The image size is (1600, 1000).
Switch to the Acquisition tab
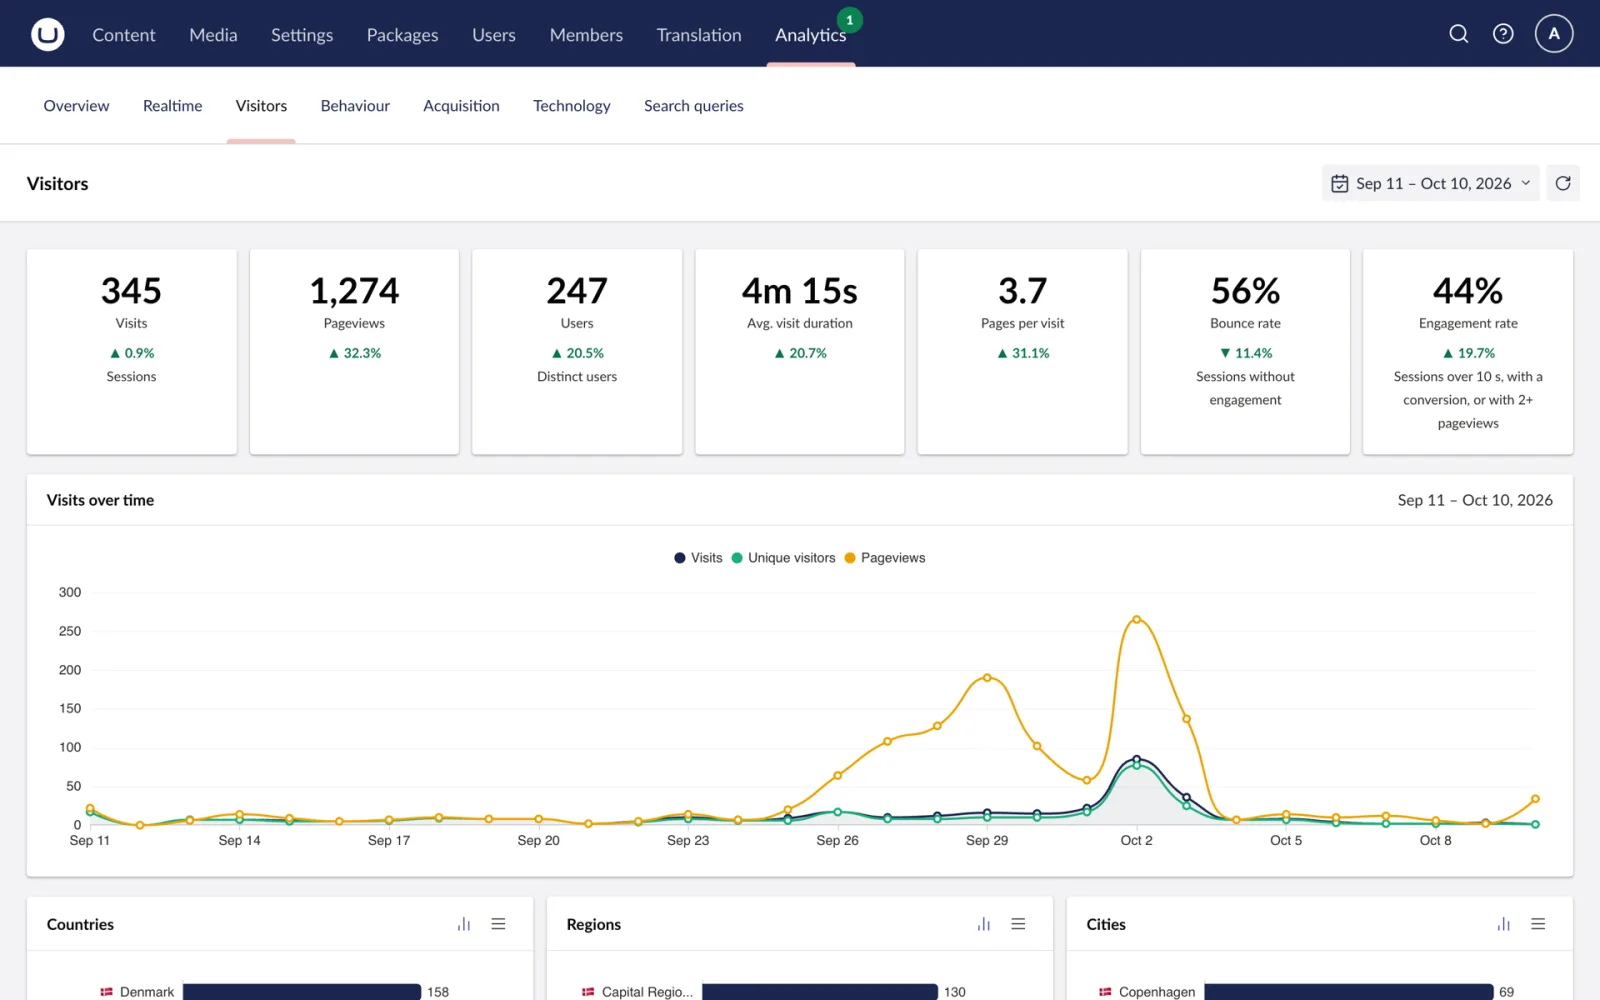point(461,106)
